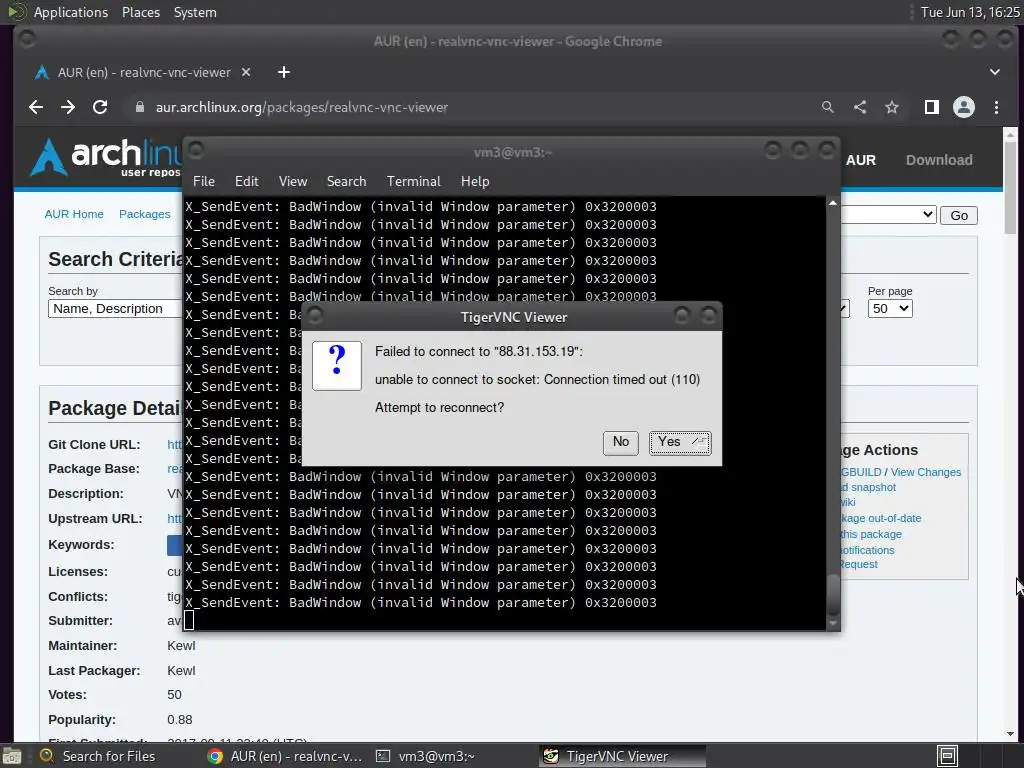Click show desktop icon in bottom panel
Screen dimensions: 1024x768
[x=13, y=756]
